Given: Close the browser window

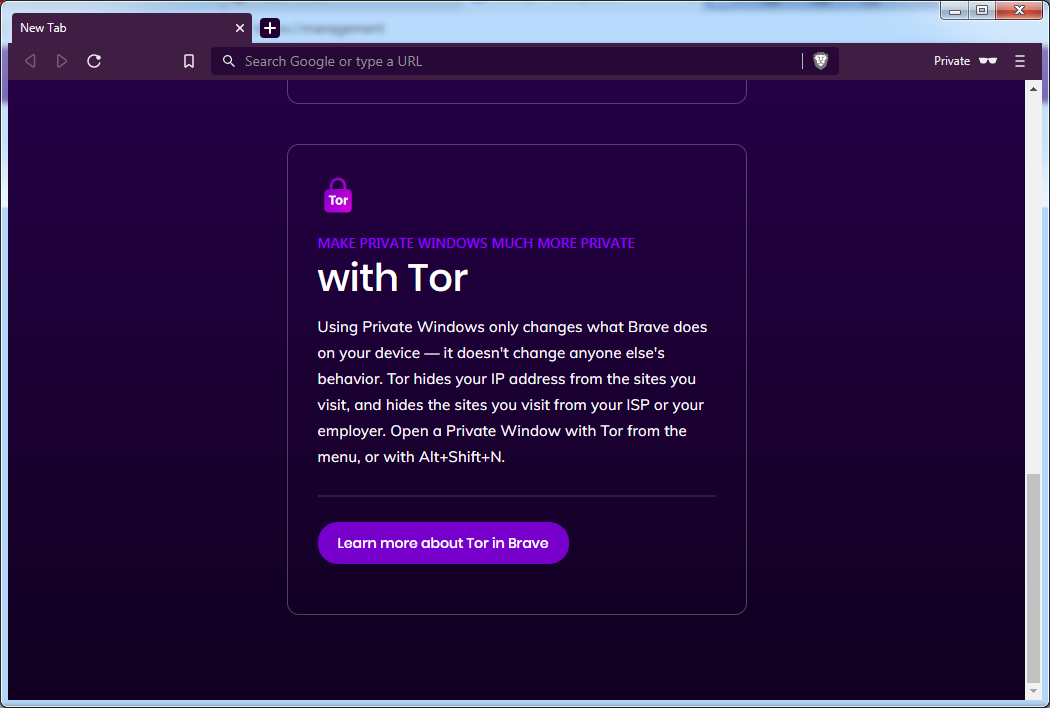Looking at the screenshot, I should (x=1019, y=11).
